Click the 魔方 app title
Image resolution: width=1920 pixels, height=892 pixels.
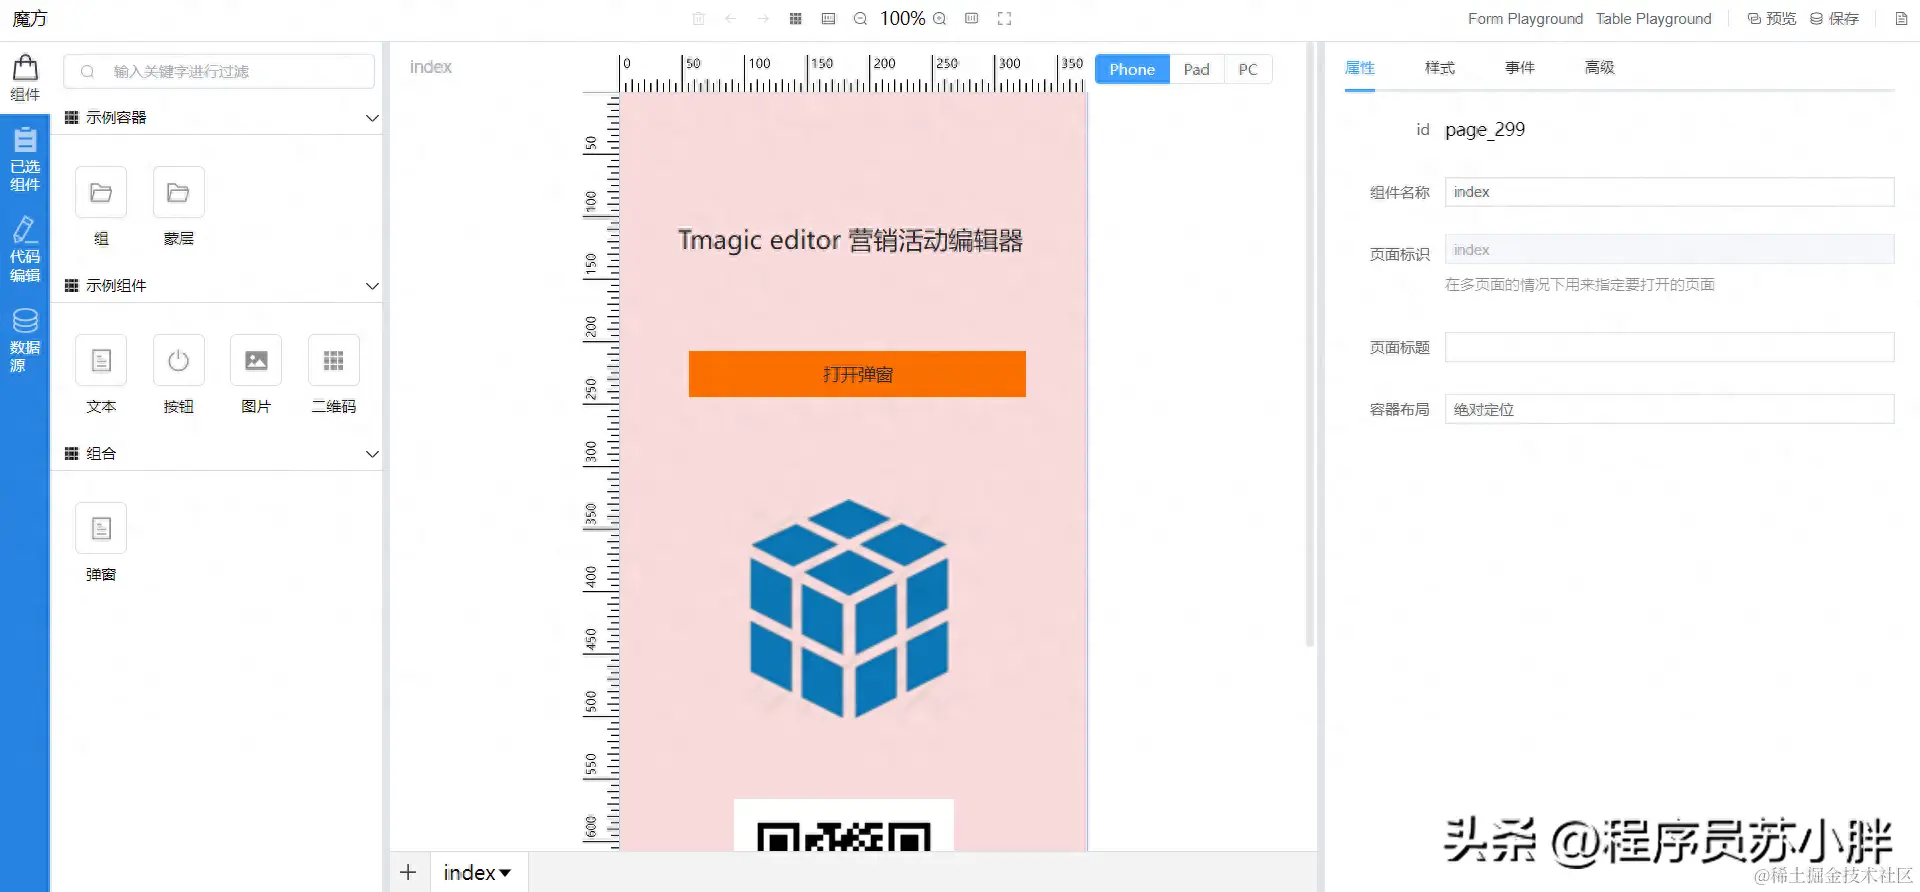tap(30, 19)
